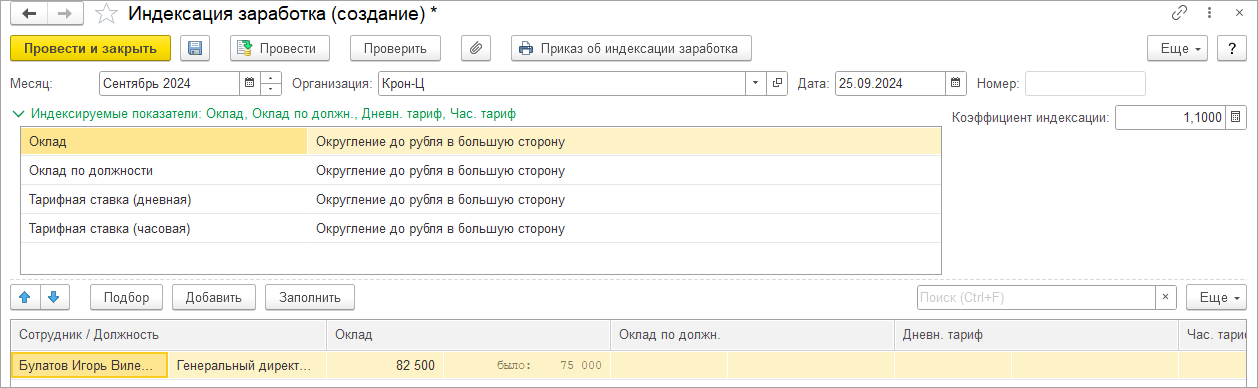1258x388 pixels.
Task: Move employee row down
Action: point(54,297)
